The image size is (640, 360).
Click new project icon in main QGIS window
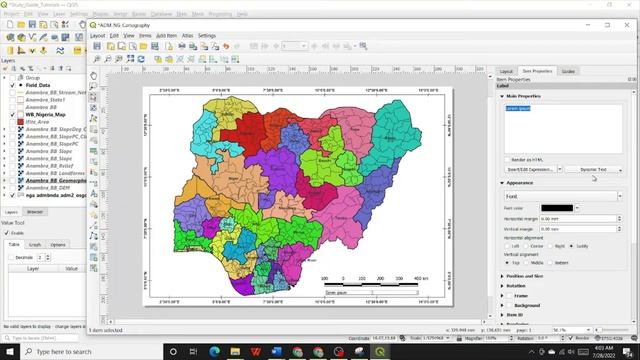coord(10,25)
